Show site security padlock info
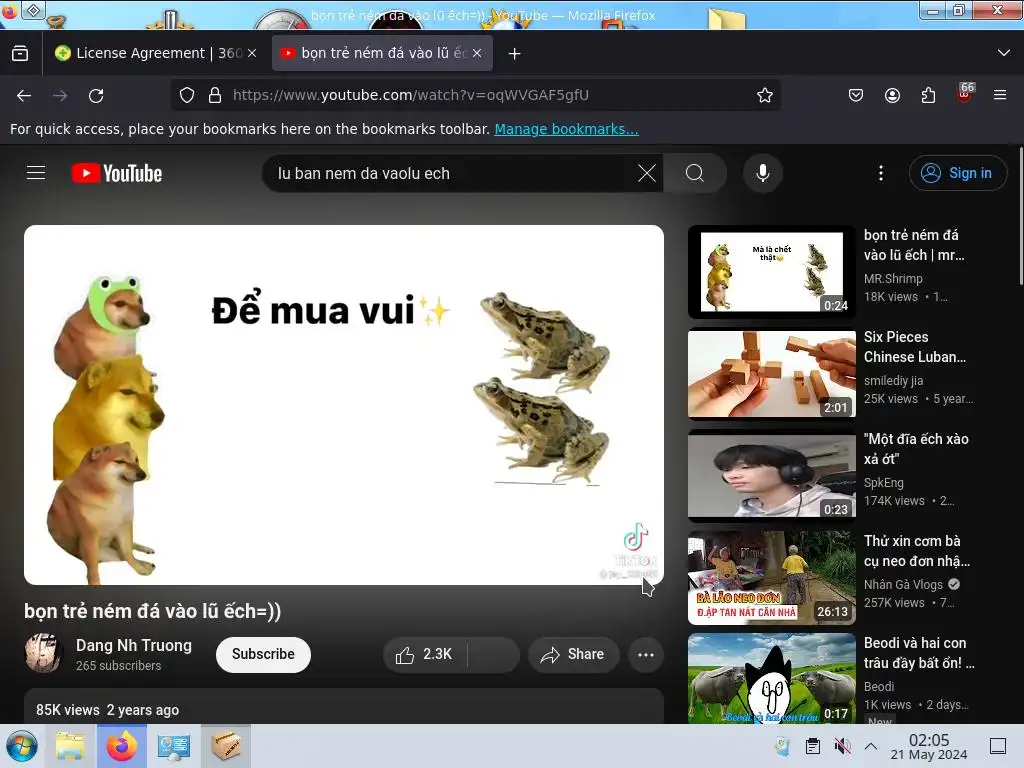 (215, 95)
